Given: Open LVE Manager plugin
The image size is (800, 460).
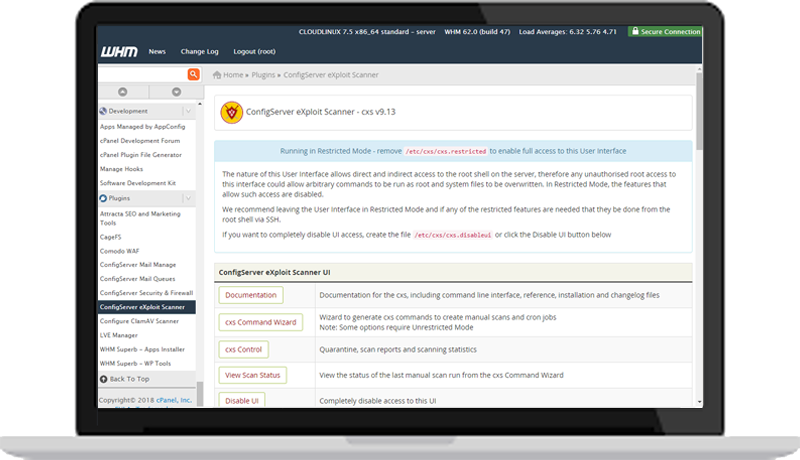Looking at the screenshot, I should point(119,336).
